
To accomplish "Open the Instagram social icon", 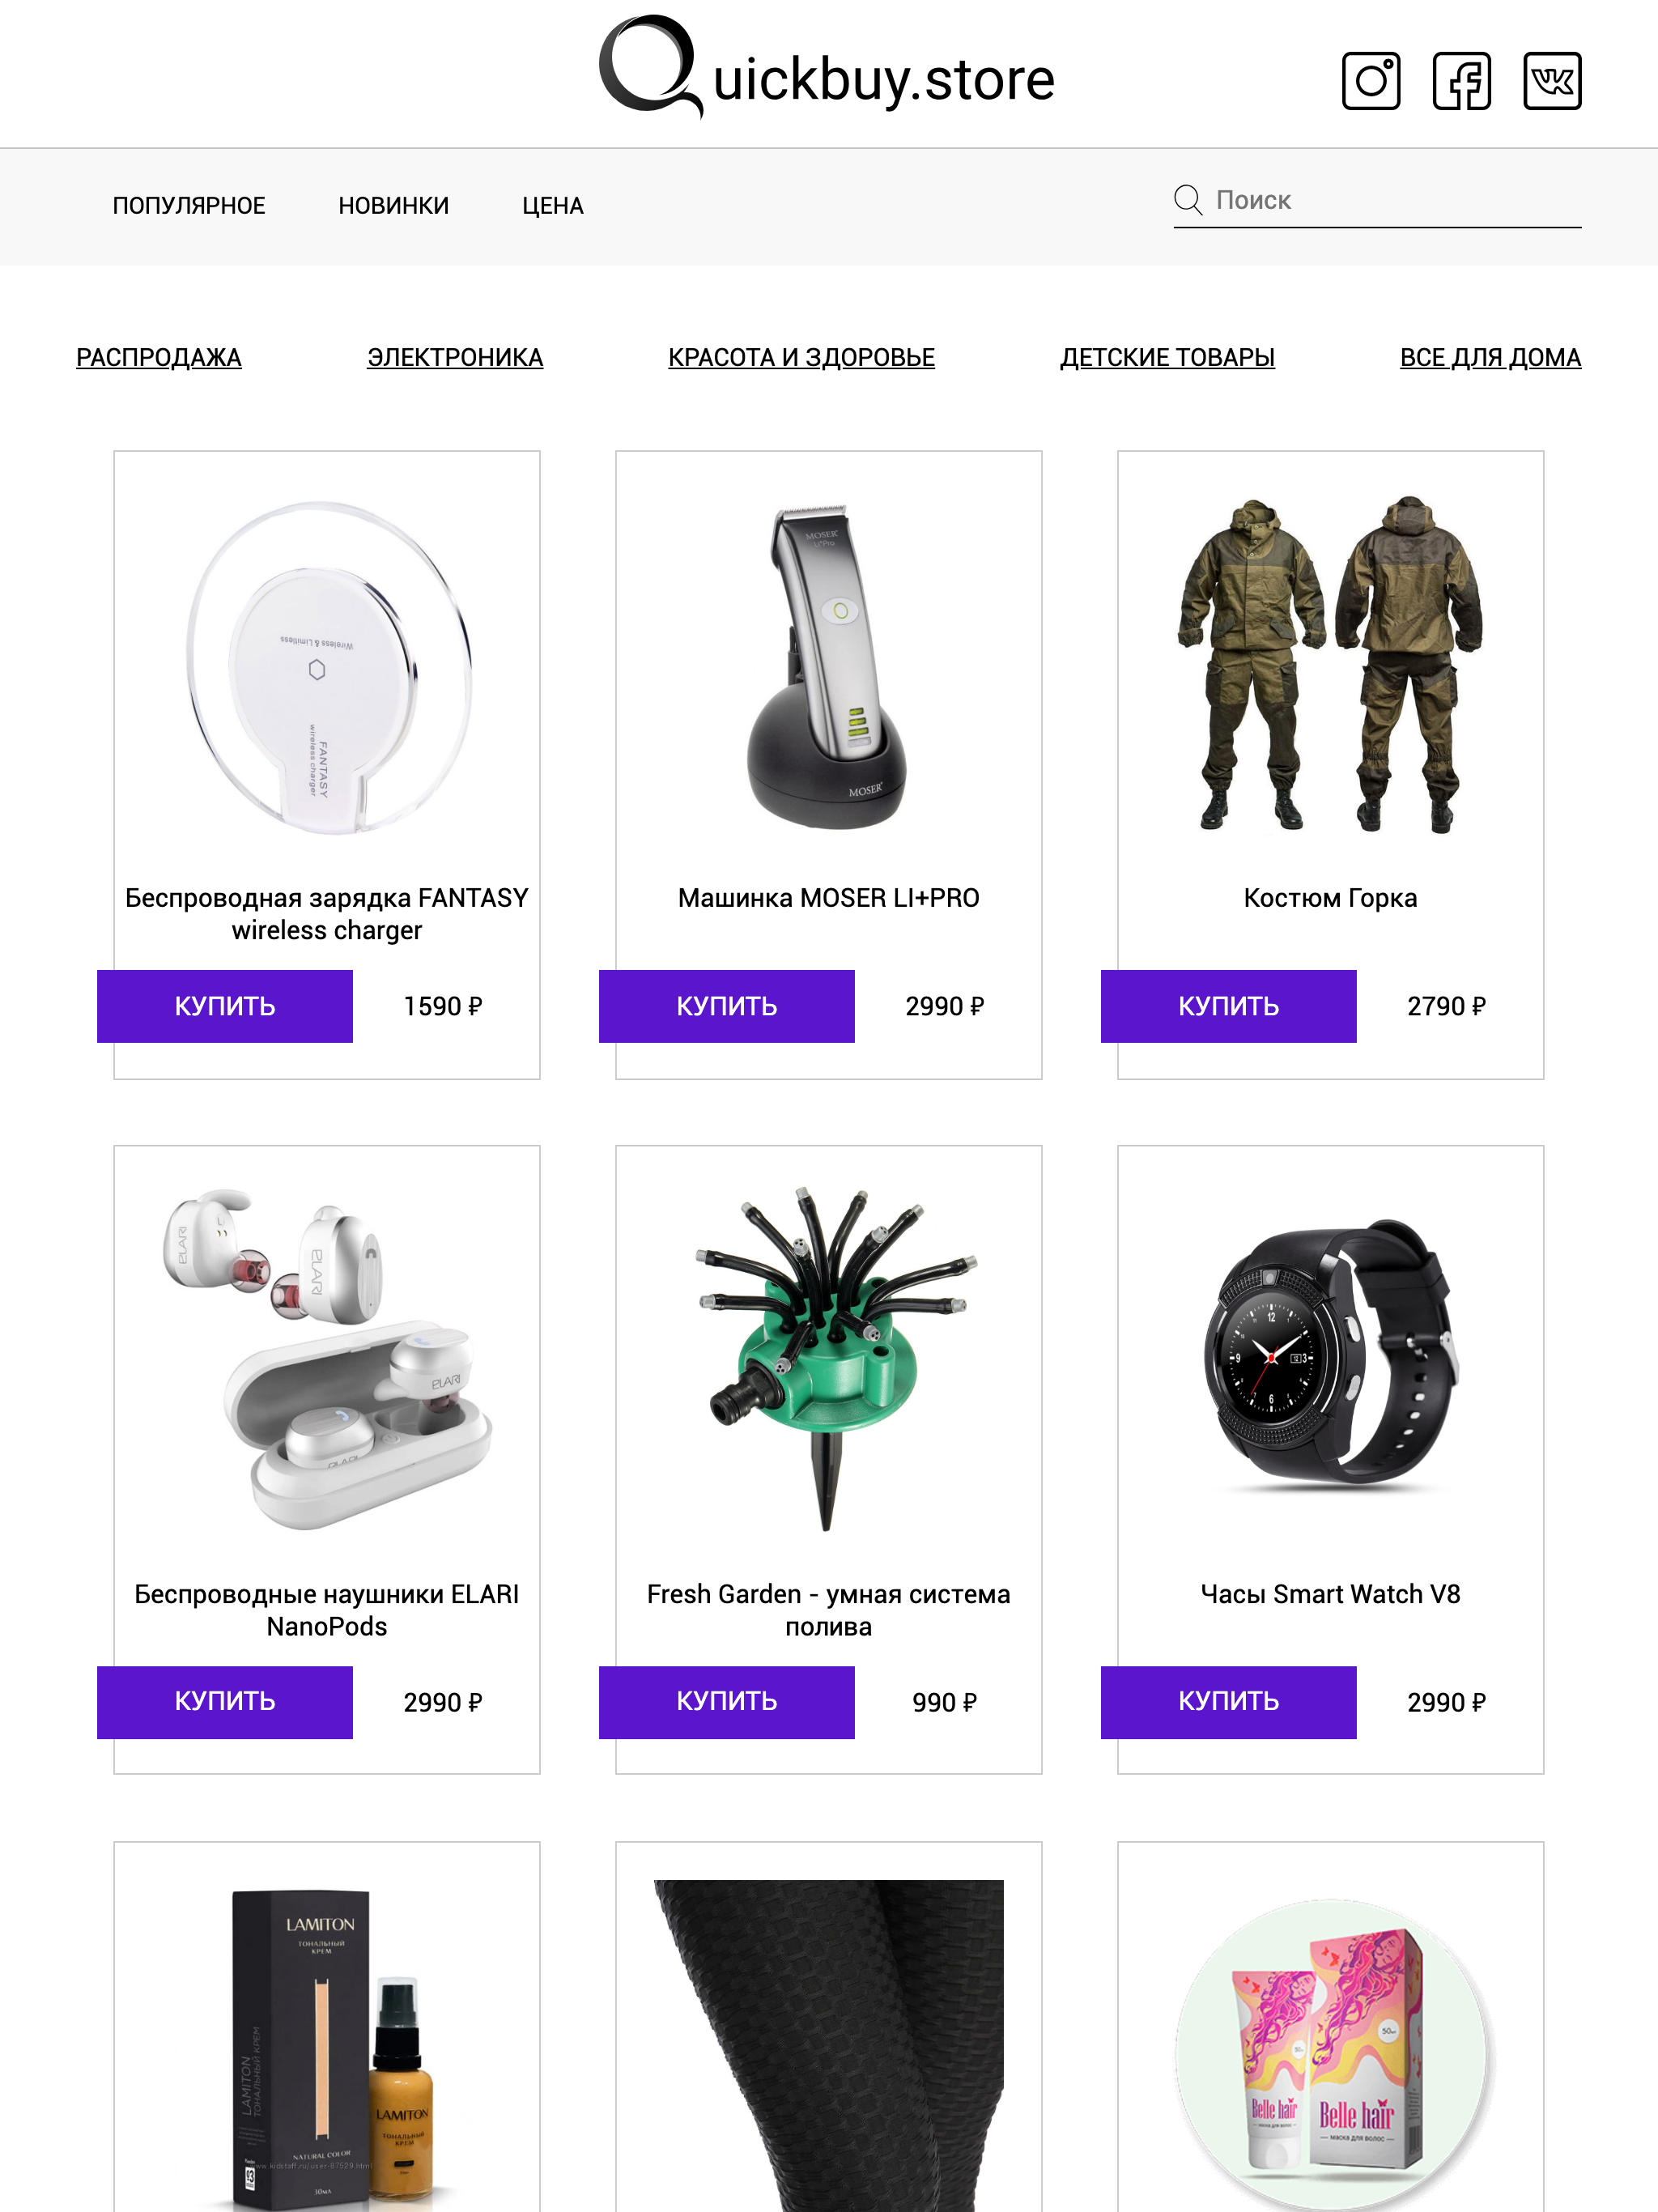I will [1371, 81].
